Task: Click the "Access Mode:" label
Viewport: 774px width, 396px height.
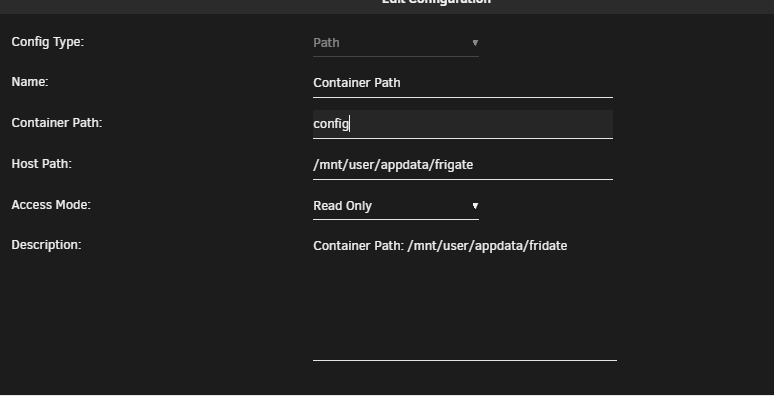Action: click(x=51, y=204)
